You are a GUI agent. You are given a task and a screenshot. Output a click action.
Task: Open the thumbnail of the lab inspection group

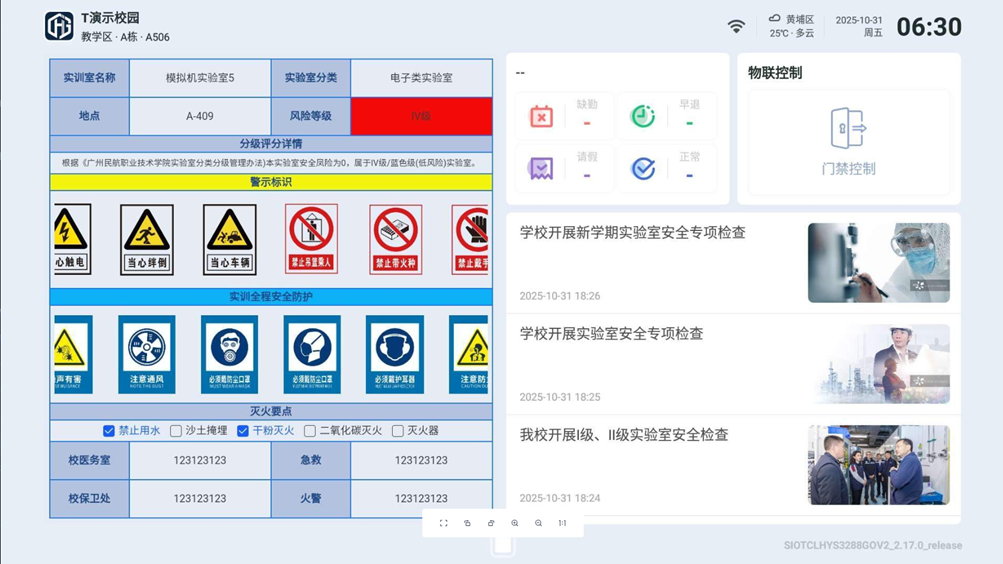point(878,465)
